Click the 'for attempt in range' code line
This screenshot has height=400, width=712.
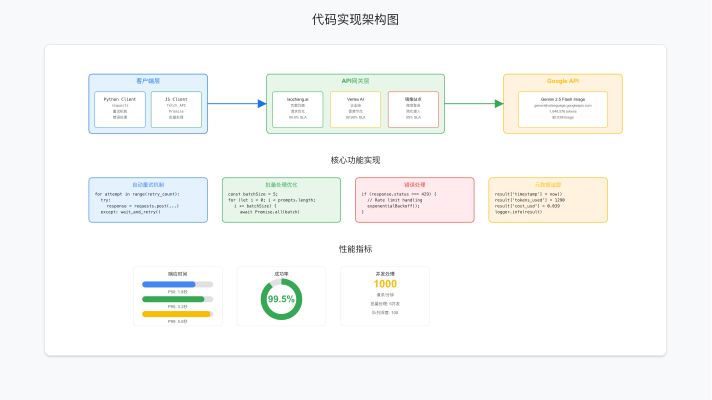coord(137,194)
